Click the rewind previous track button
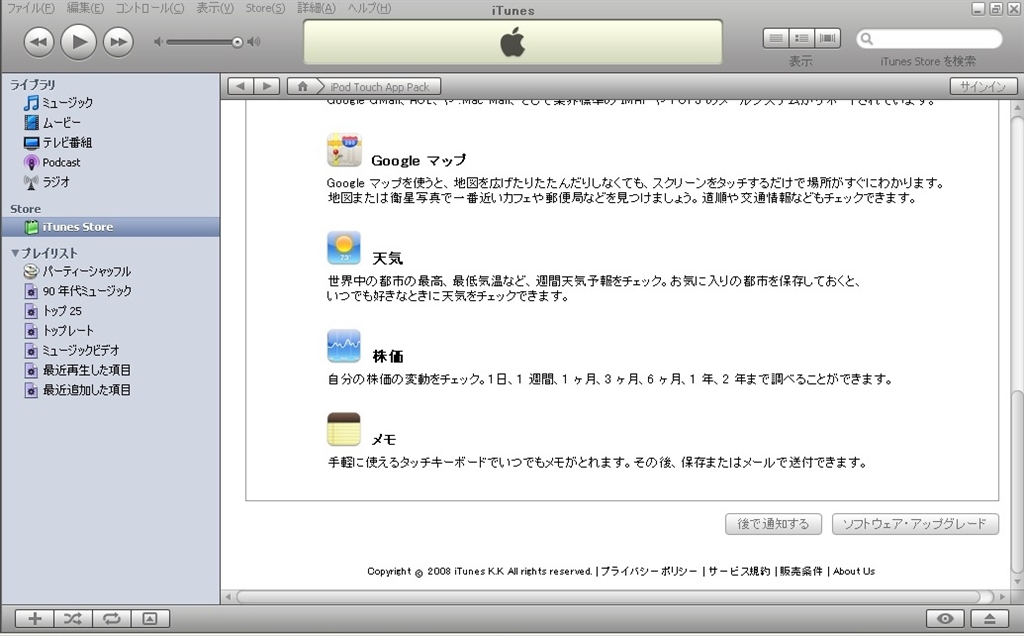Viewport: 1024px width, 636px height. [x=39, y=42]
